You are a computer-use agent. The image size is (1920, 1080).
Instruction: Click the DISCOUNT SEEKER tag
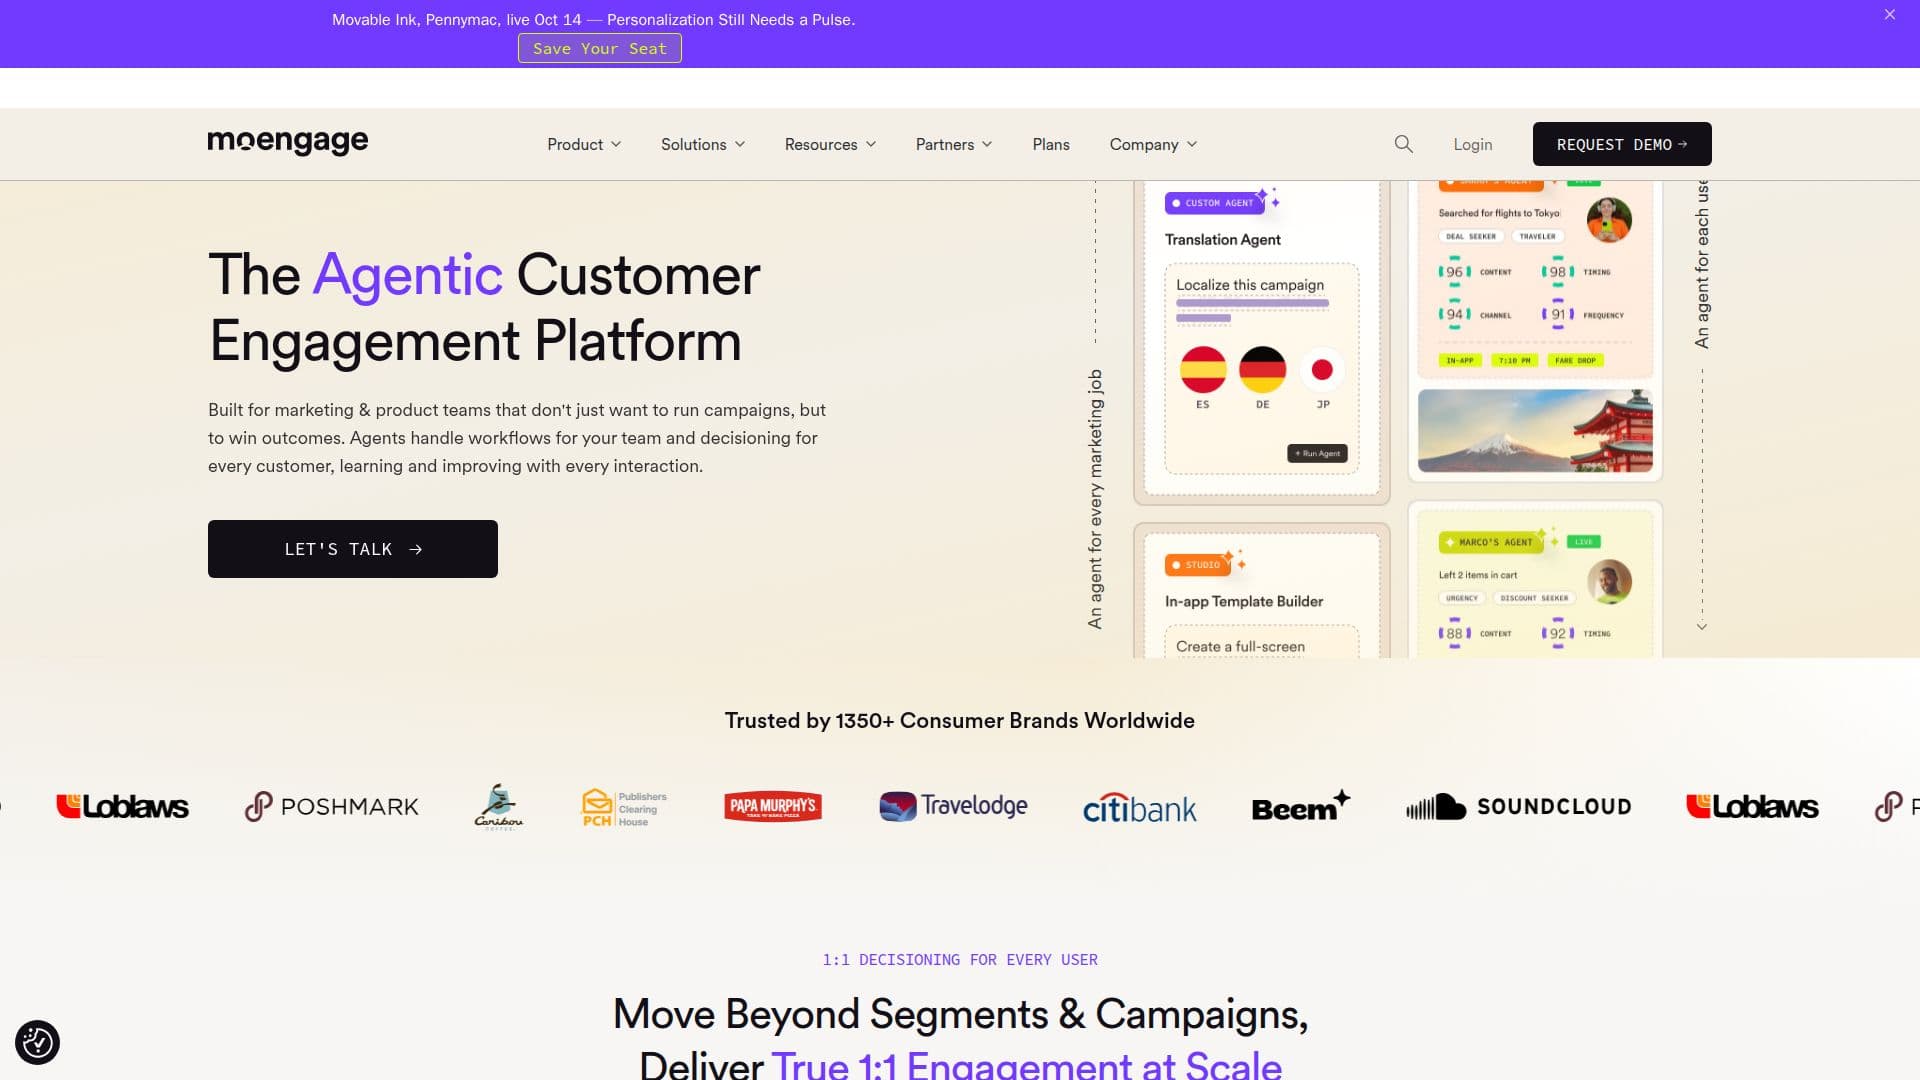1534,598
